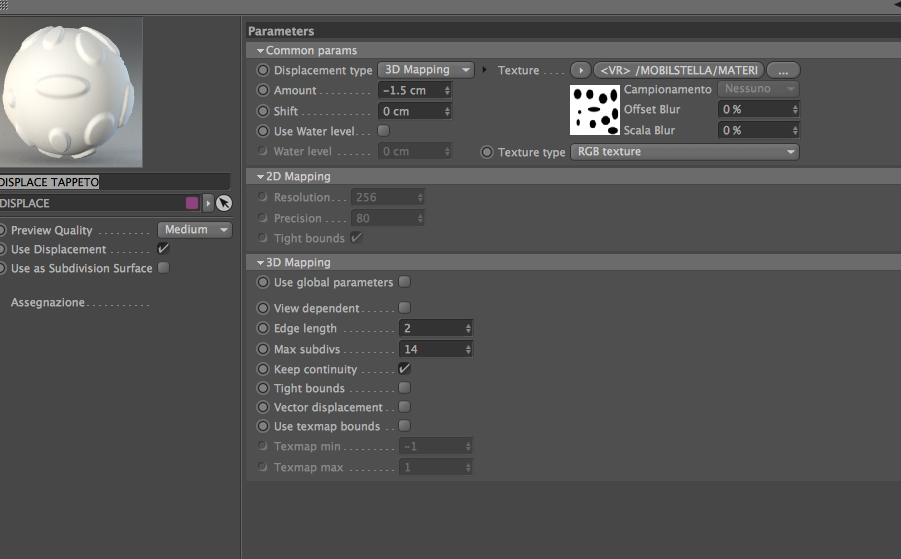
Task: Click the layer picker cursor icon
Action: pos(224,203)
